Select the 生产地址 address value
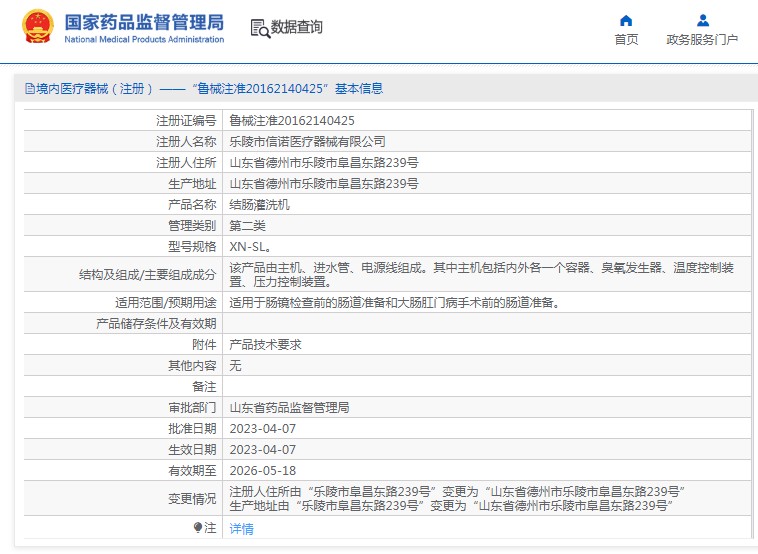 coord(324,184)
